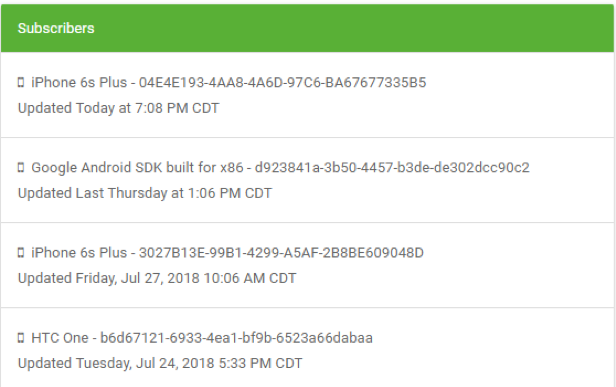Select device ID b6d67121-6933-4ea1-bf9b-6523a66dabaa
The width and height of the screenshot is (616, 387).
coord(236,338)
